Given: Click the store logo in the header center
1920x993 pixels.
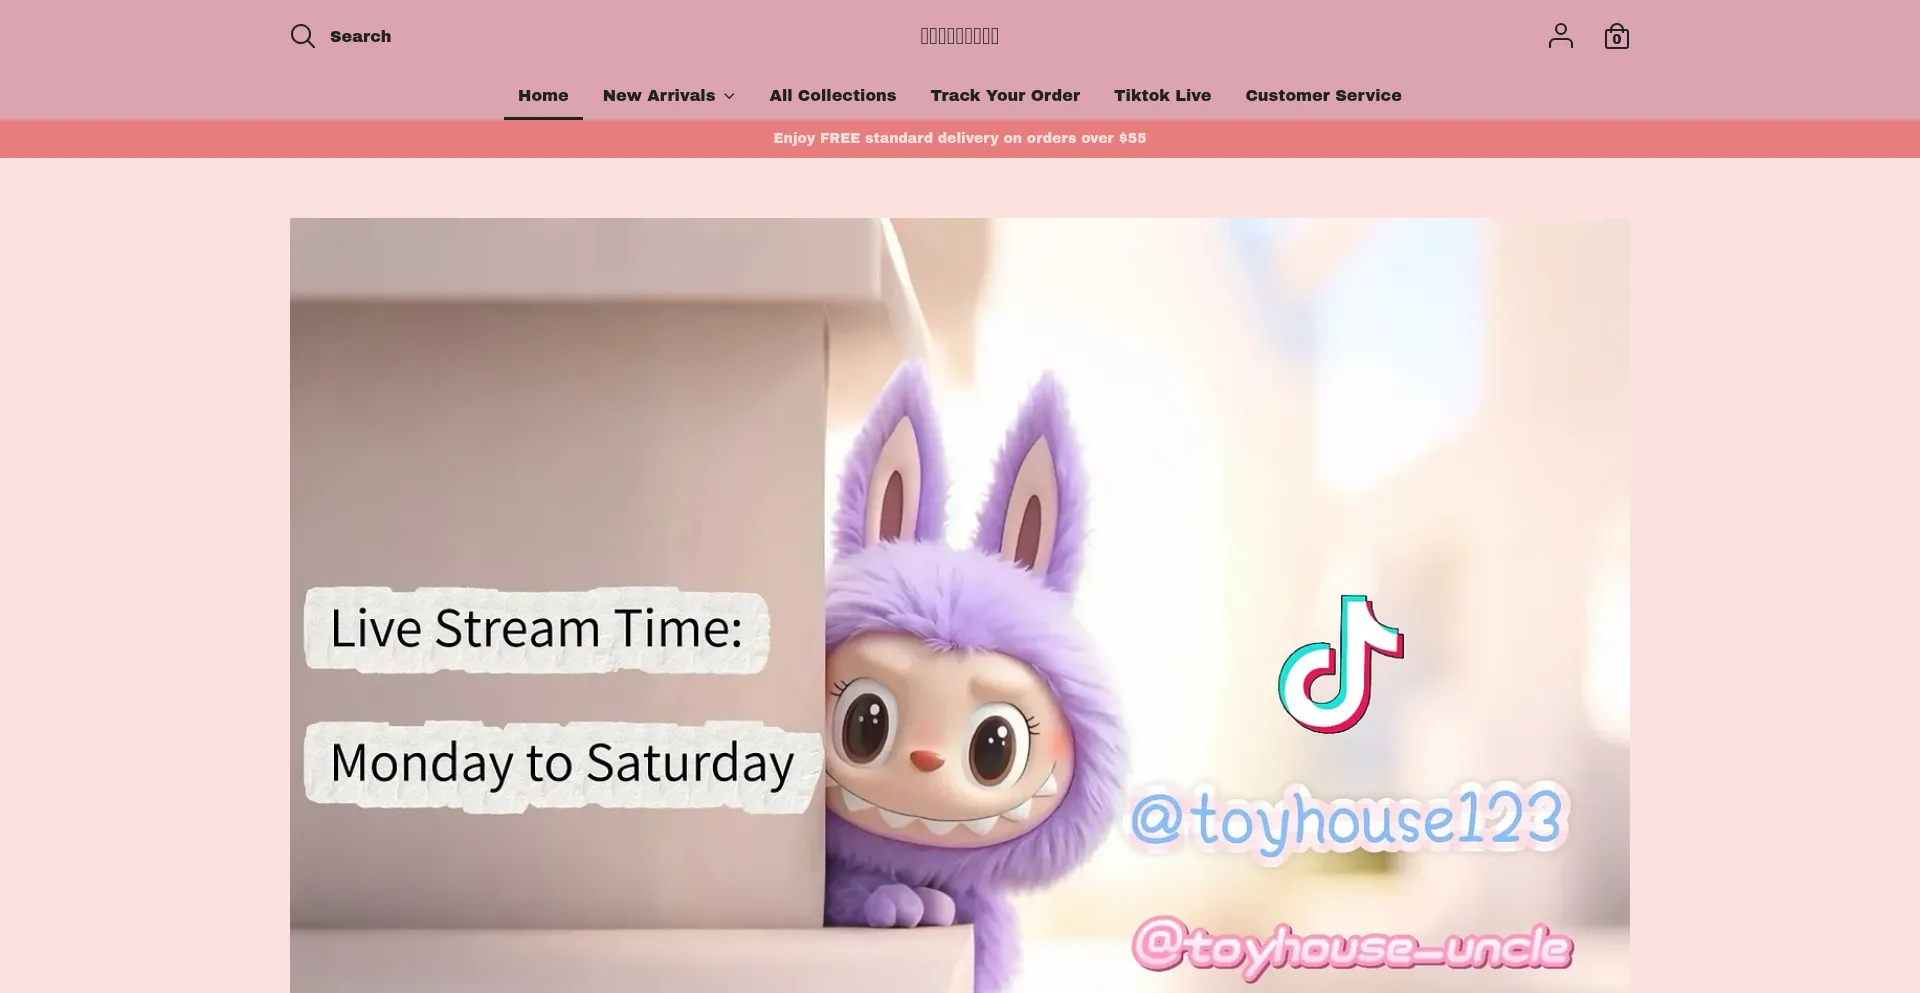Looking at the screenshot, I should [x=959, y=37].
